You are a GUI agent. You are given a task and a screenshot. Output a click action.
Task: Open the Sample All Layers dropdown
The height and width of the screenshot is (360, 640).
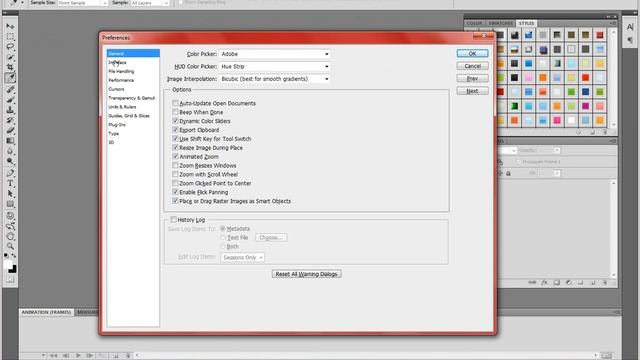[x=150, y=3]
